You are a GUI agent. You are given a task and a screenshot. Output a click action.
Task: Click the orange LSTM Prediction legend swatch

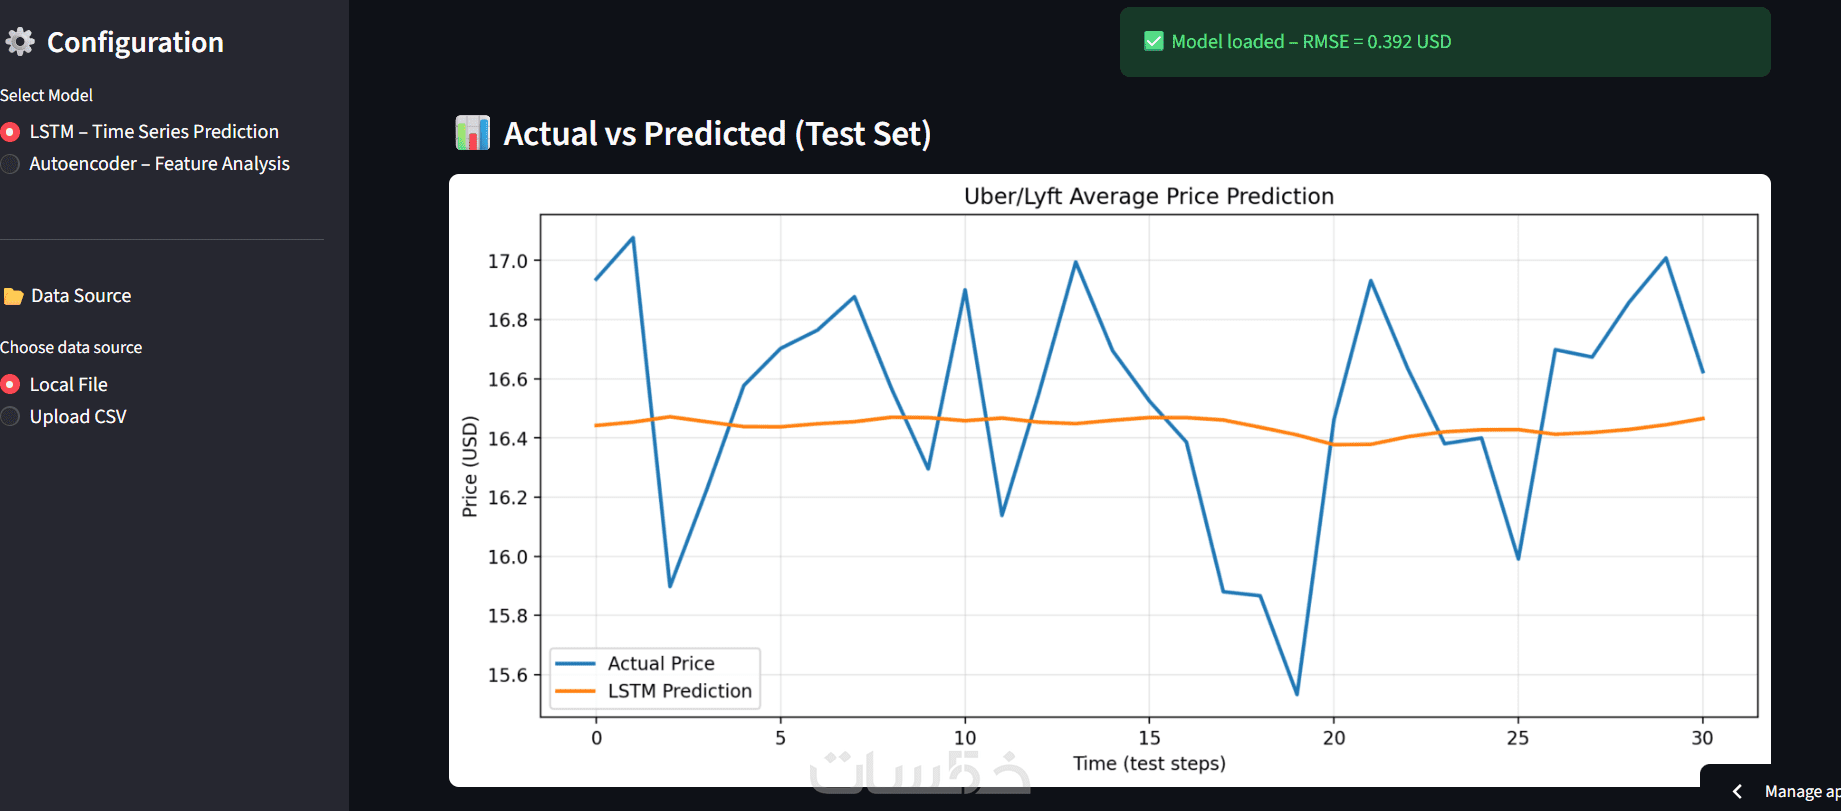point(575,691)
